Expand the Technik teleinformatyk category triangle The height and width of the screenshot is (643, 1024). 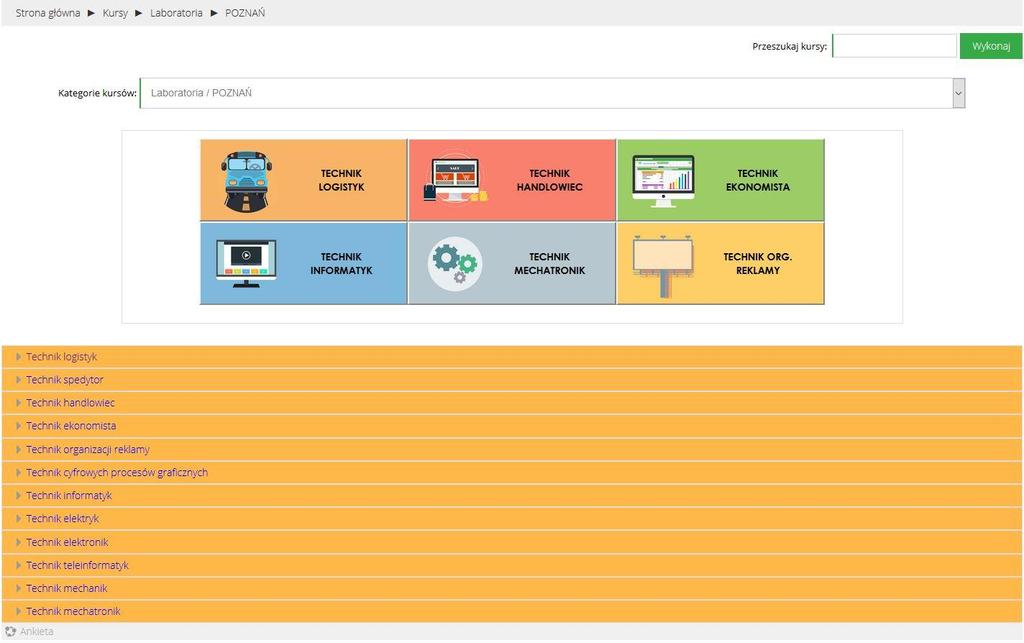[18, 565]
